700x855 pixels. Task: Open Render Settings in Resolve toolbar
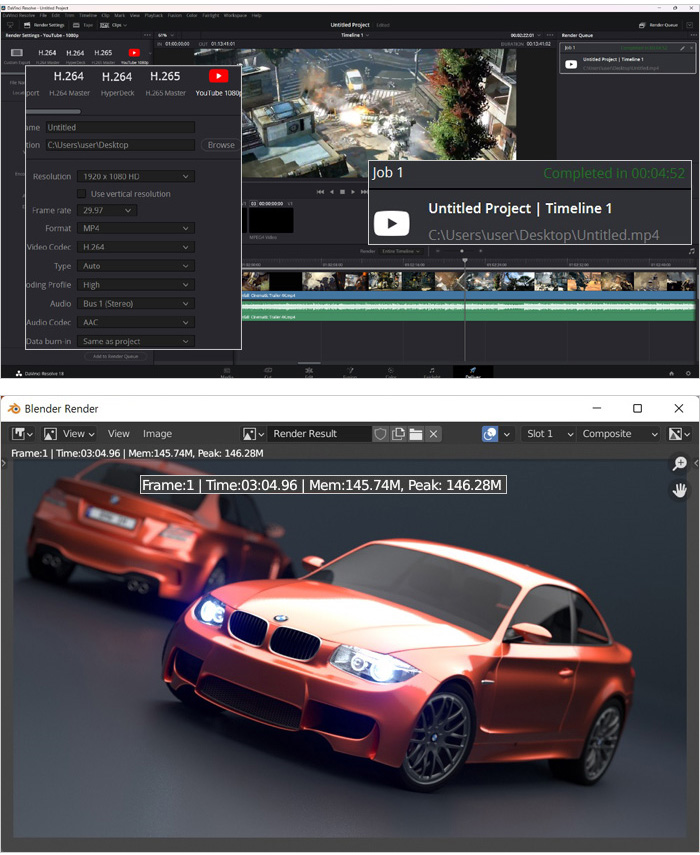coord(44,25)
